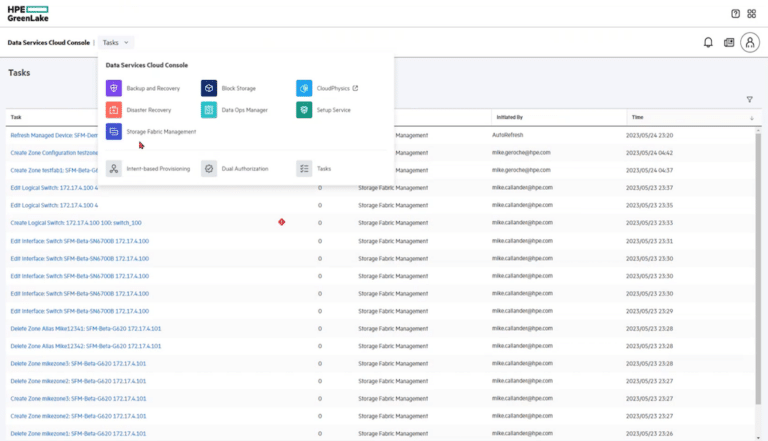768x441 pixels.
Task: Open Delete Zone Alias Mike12341 task
Action: pos(86,329)
